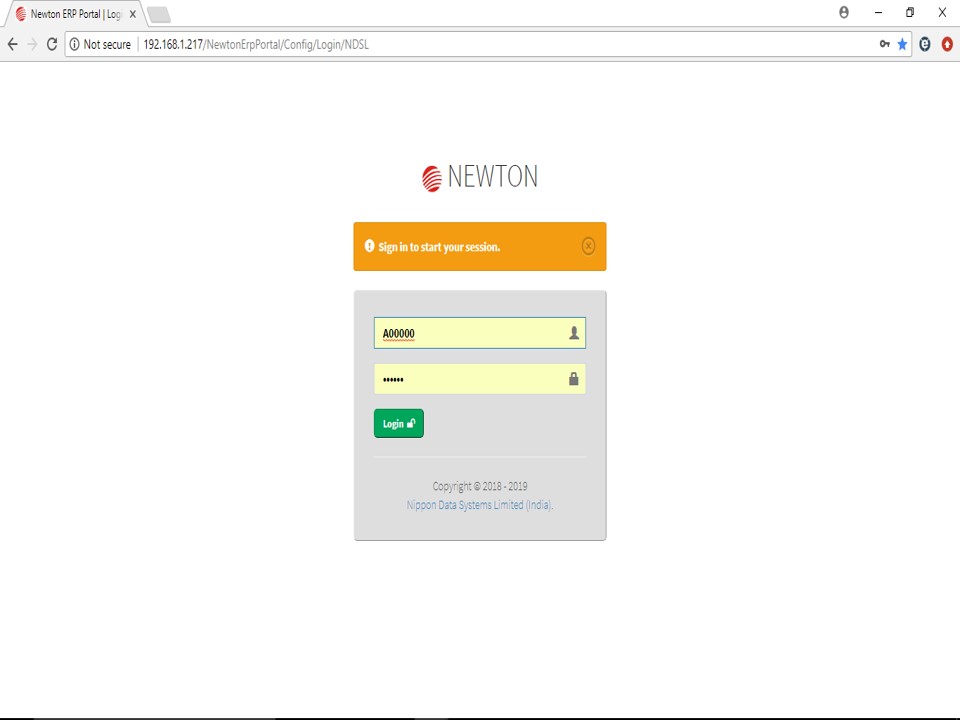
Task: Click the padlock icon in password field
Action: [x=574, y=379]
